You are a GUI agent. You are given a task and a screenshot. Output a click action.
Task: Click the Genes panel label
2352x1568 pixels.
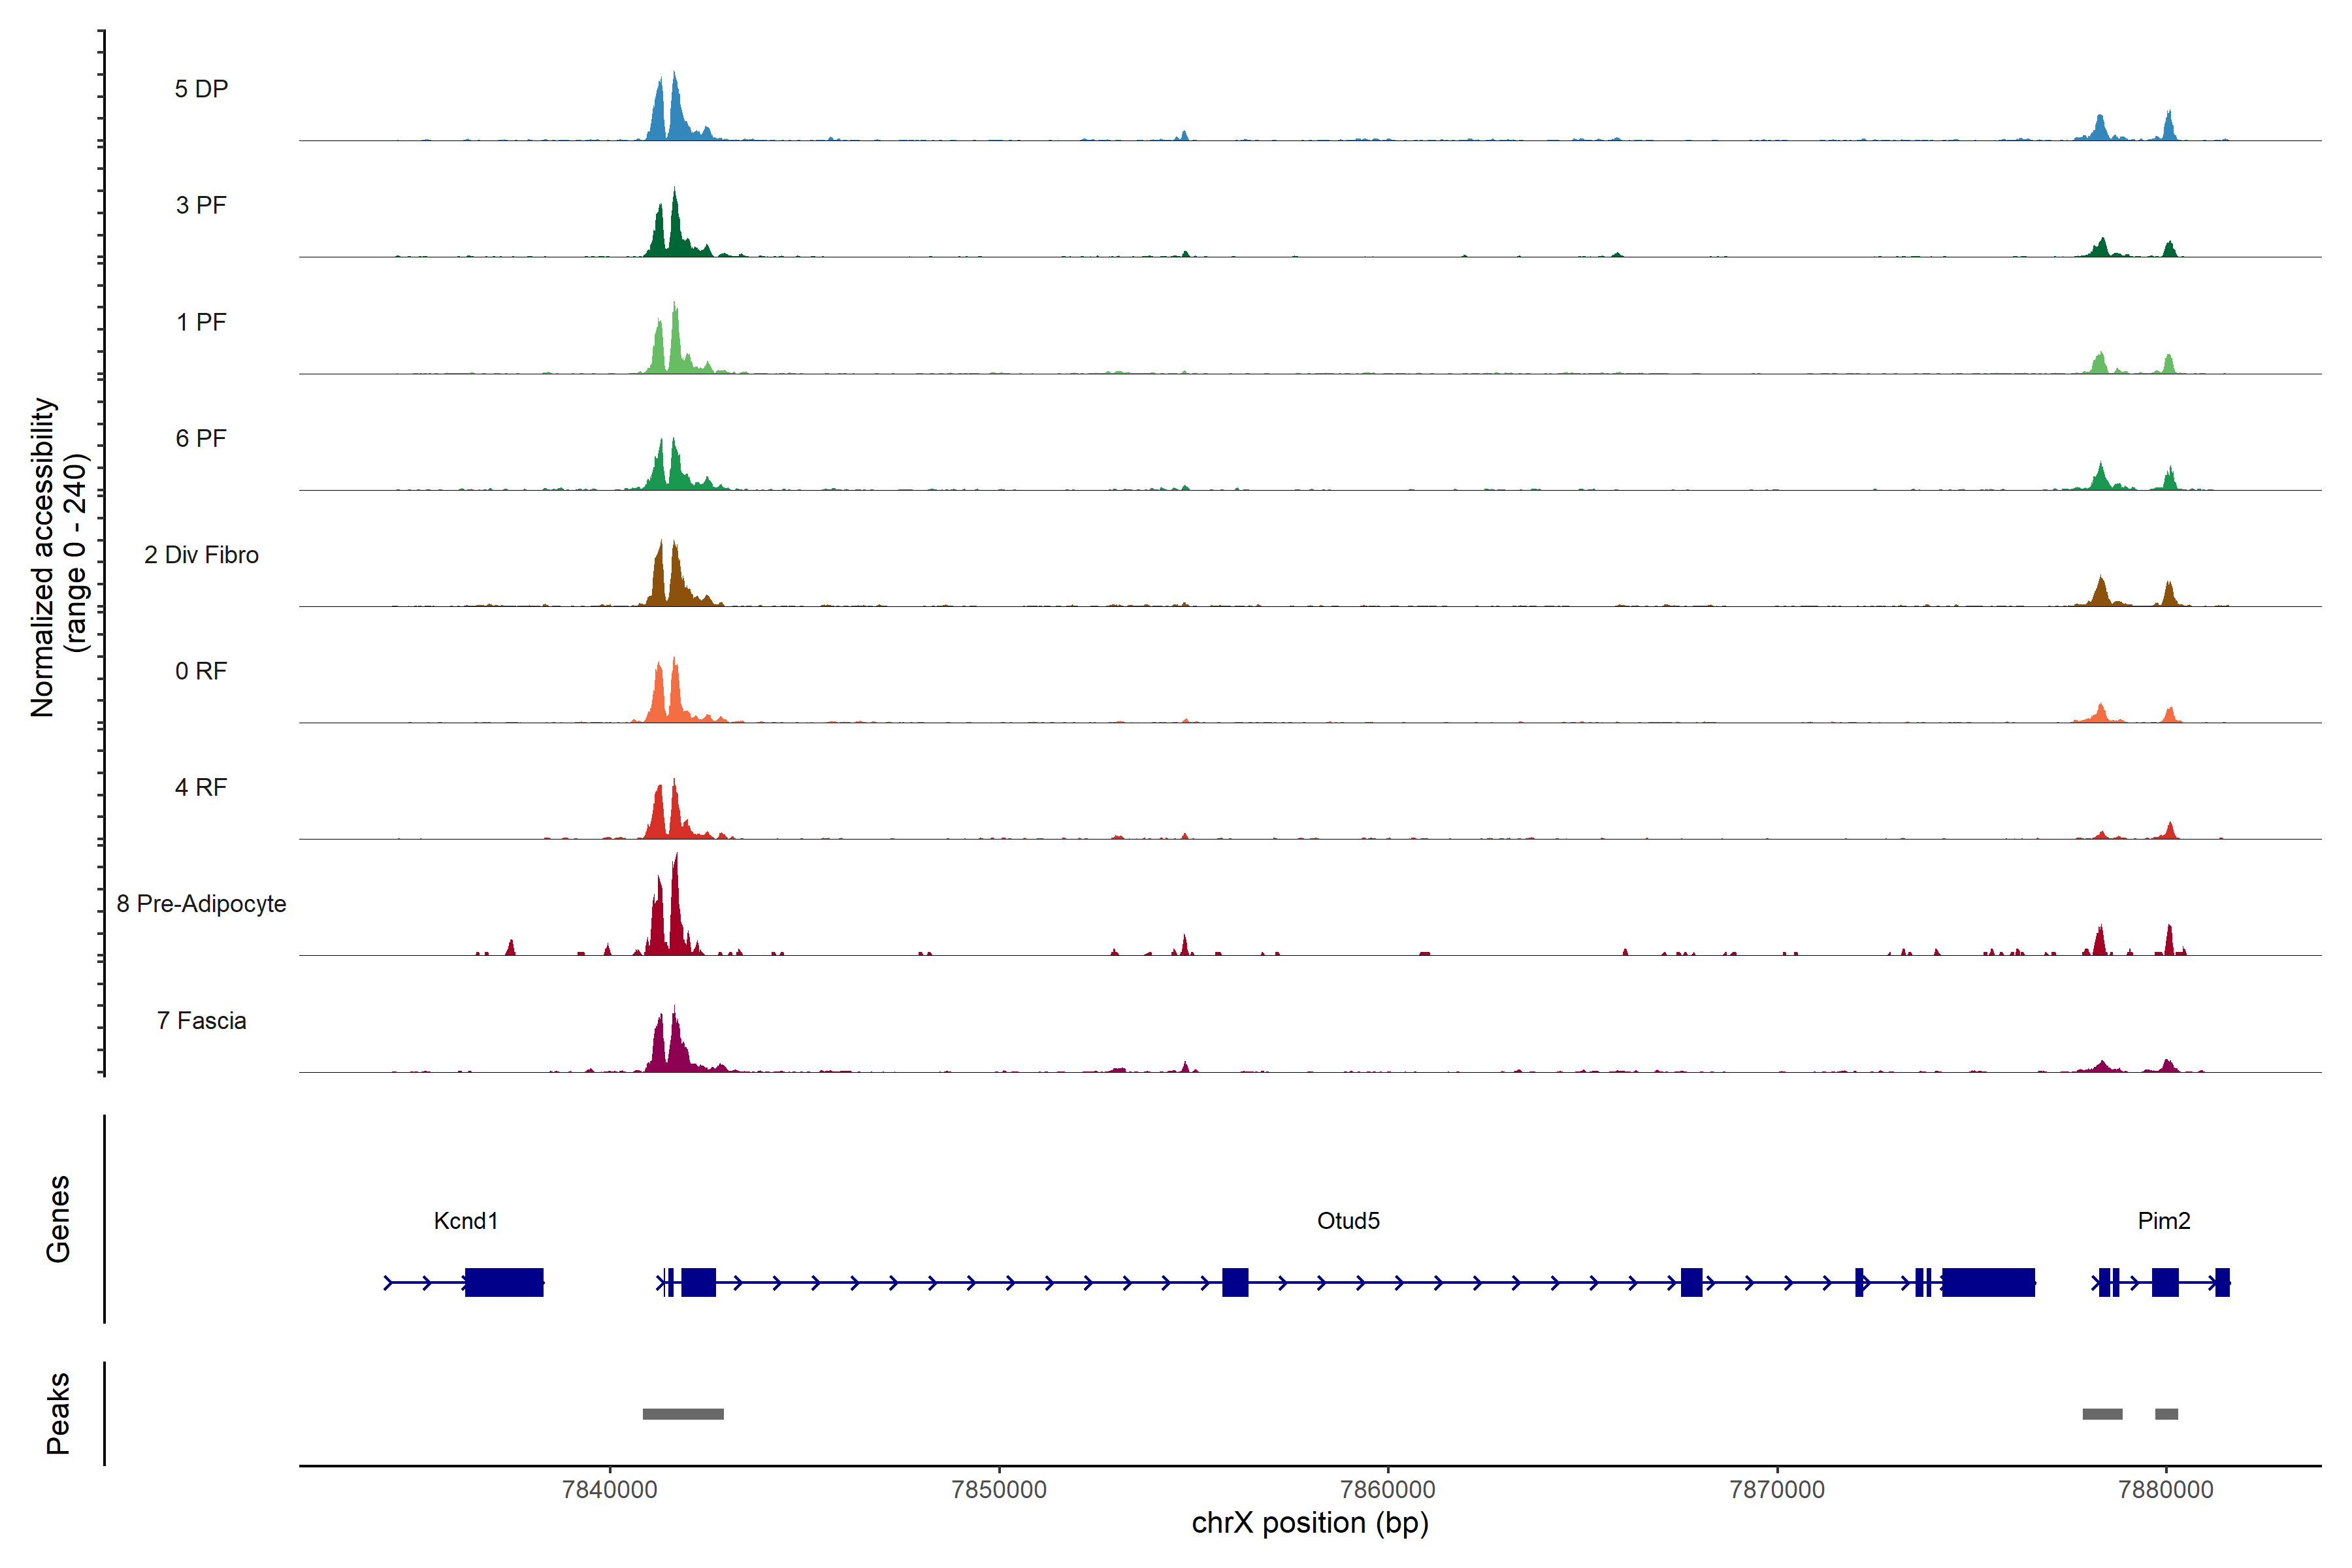click(58, 1218)
